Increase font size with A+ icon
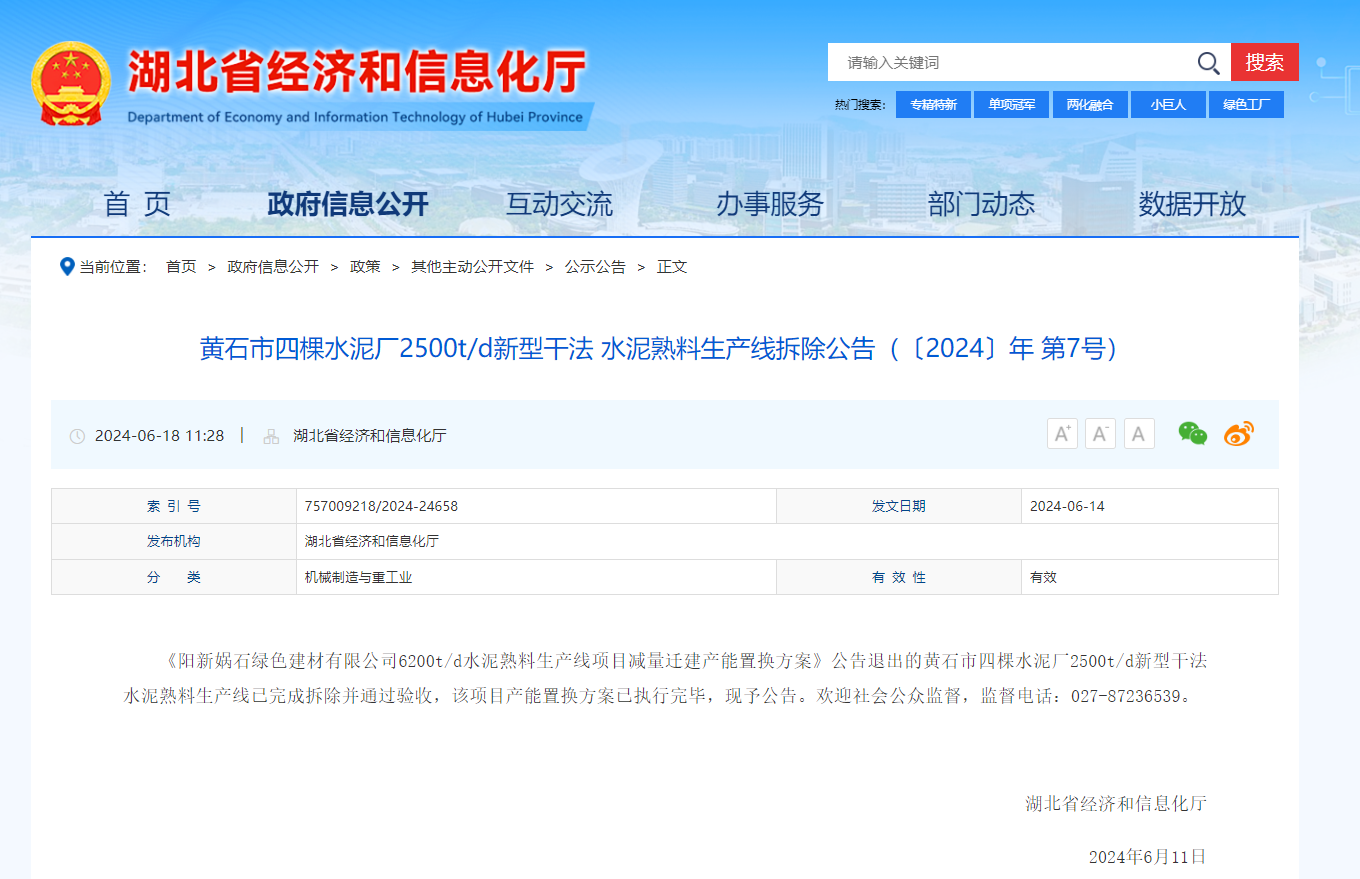The height and width of the screenshot is (879, 1360). (1062, 434)
